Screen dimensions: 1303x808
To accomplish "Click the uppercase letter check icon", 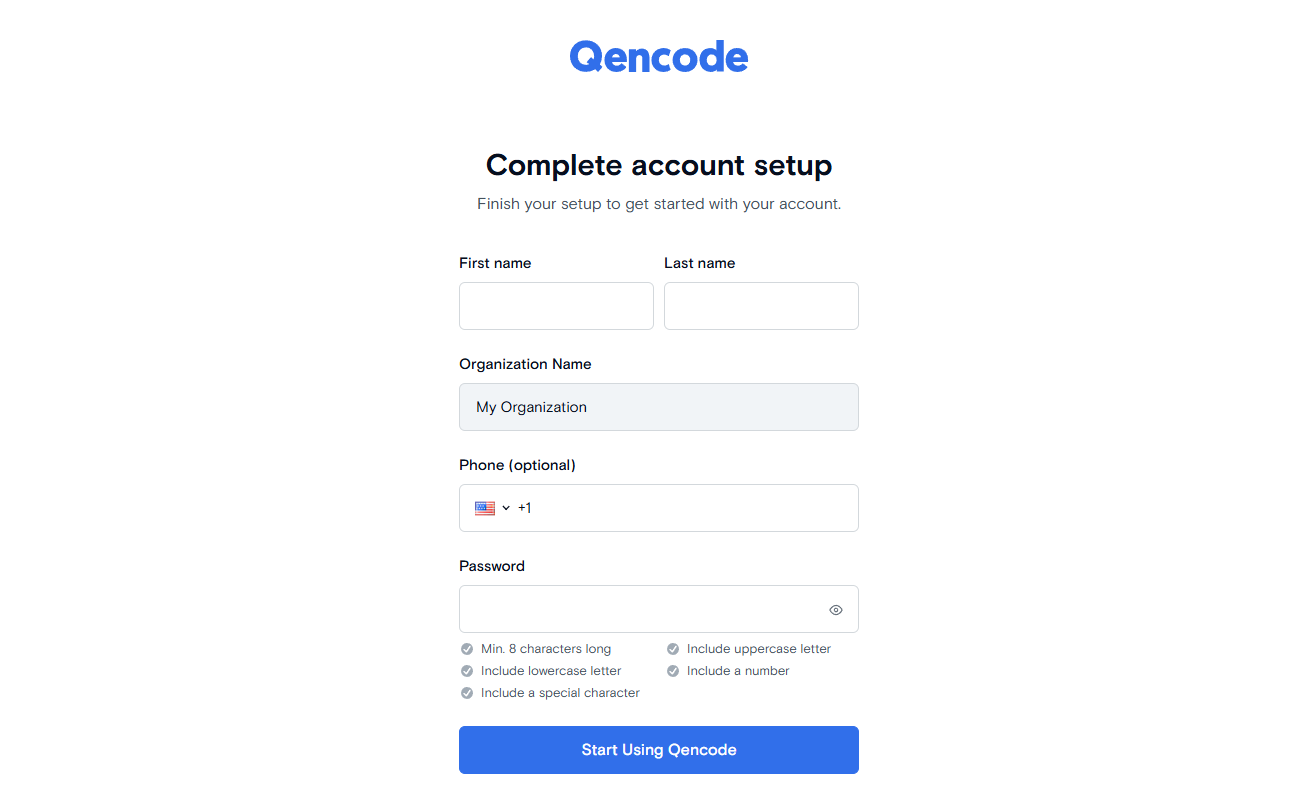I will pos(673,649).
